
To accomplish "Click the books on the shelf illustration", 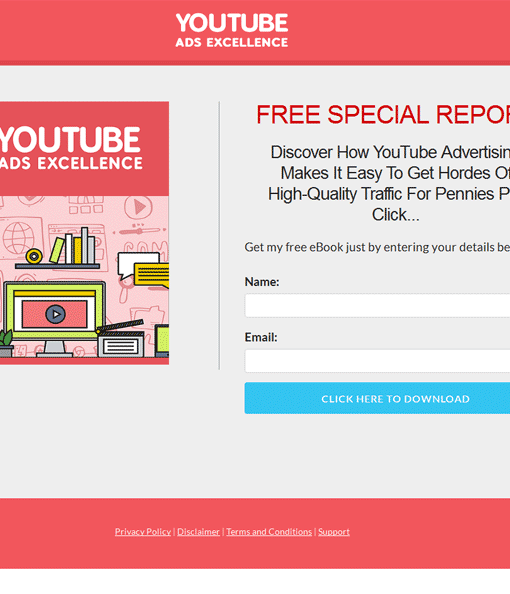I will (73, 246).
